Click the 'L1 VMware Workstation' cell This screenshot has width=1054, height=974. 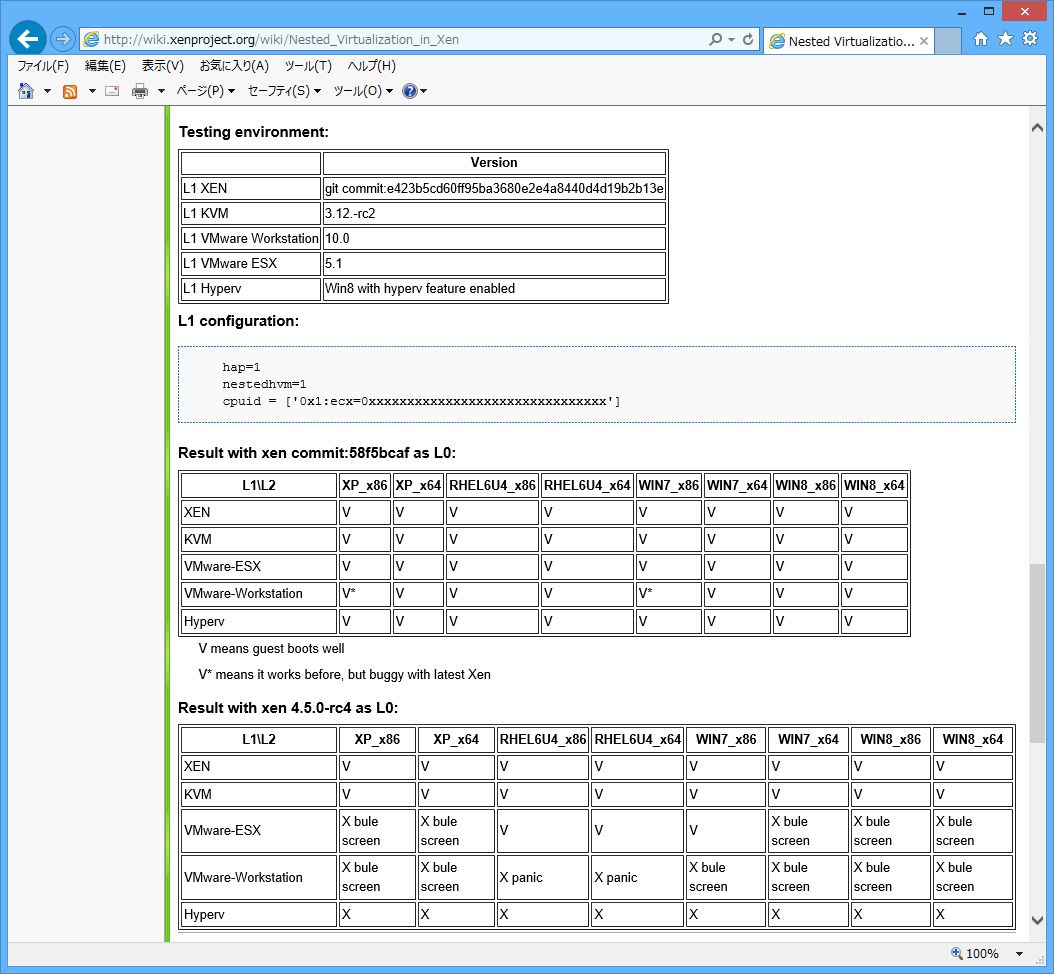click(251, 238)
